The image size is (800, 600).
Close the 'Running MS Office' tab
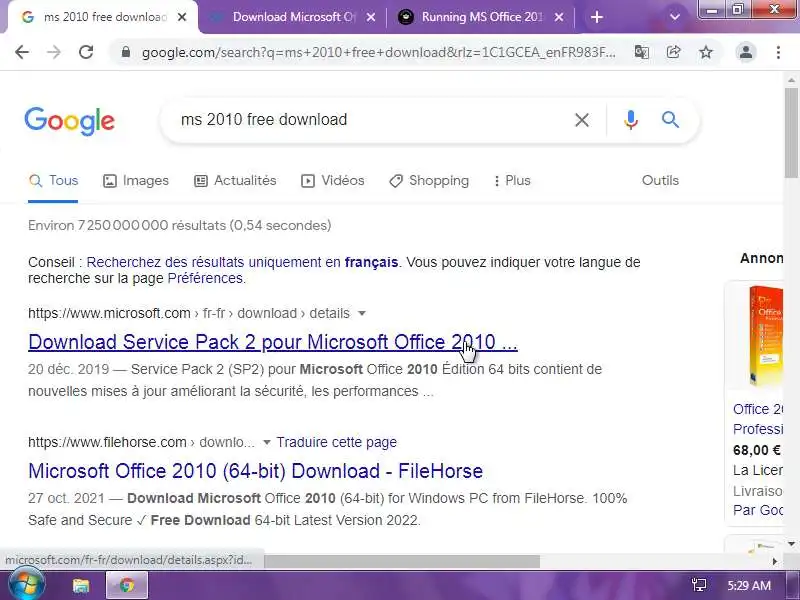click(x=559, y=17)
